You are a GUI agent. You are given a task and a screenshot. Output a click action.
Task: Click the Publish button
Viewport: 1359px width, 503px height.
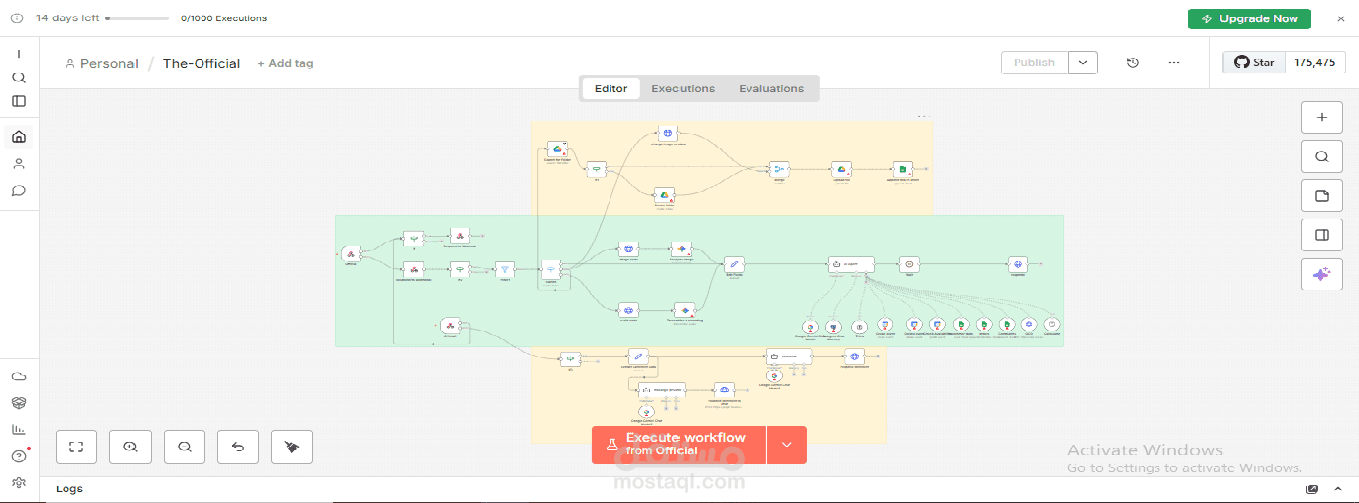pos(1034,63)
